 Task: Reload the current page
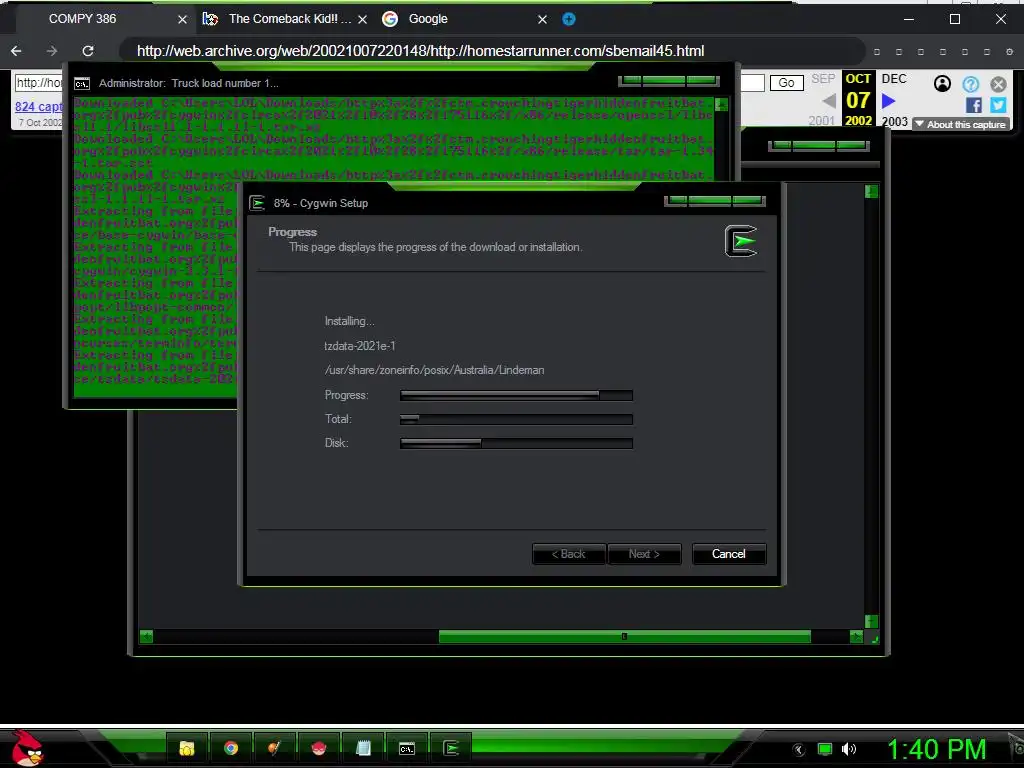(x=88, y=51)
